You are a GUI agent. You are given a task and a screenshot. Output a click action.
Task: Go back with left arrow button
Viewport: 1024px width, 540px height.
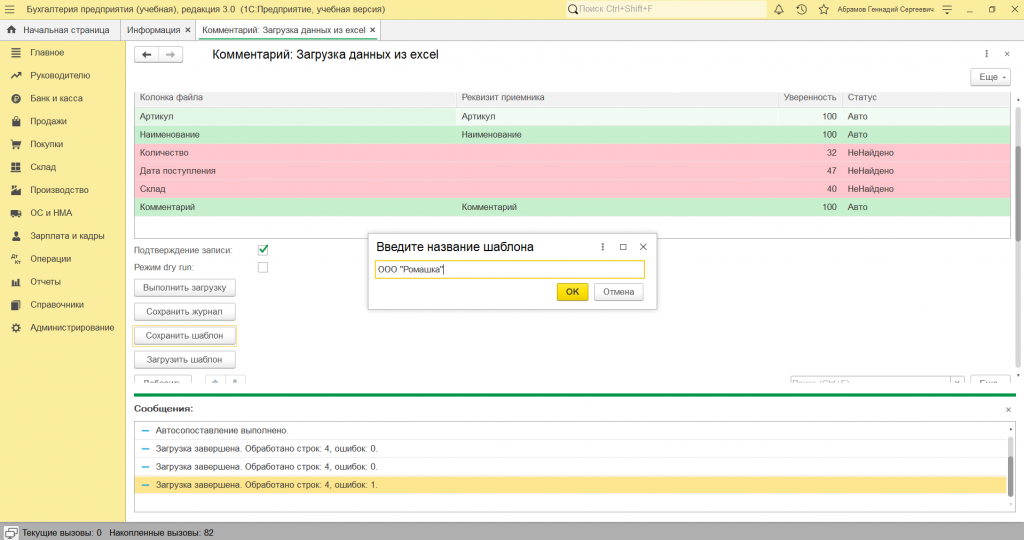(x=146, y=55)
